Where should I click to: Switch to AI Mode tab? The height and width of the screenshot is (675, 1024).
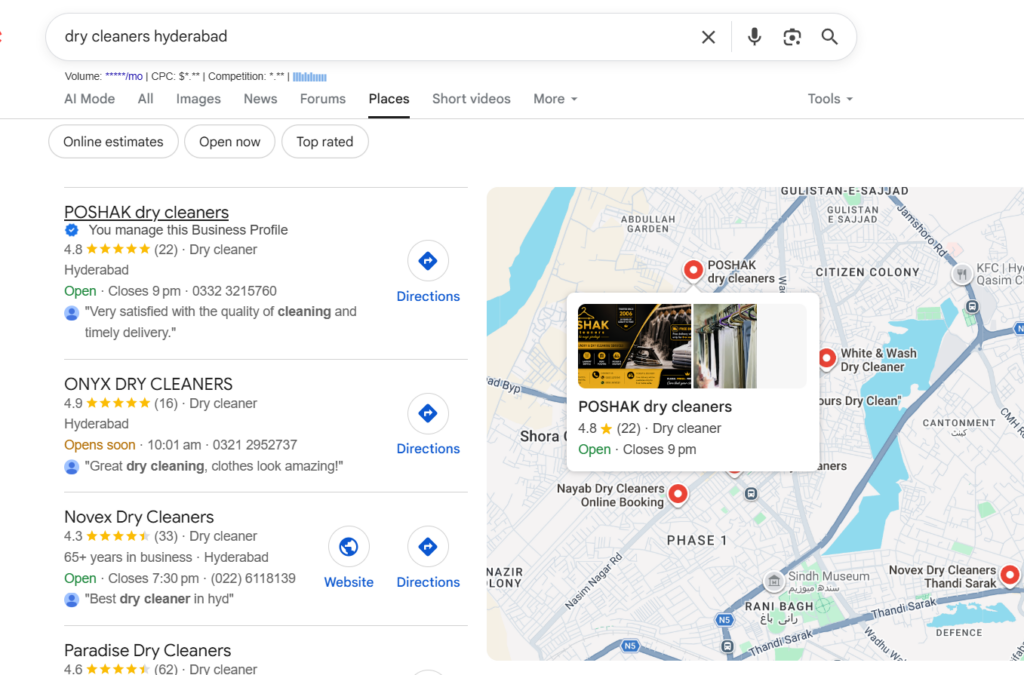coord(89,99)
